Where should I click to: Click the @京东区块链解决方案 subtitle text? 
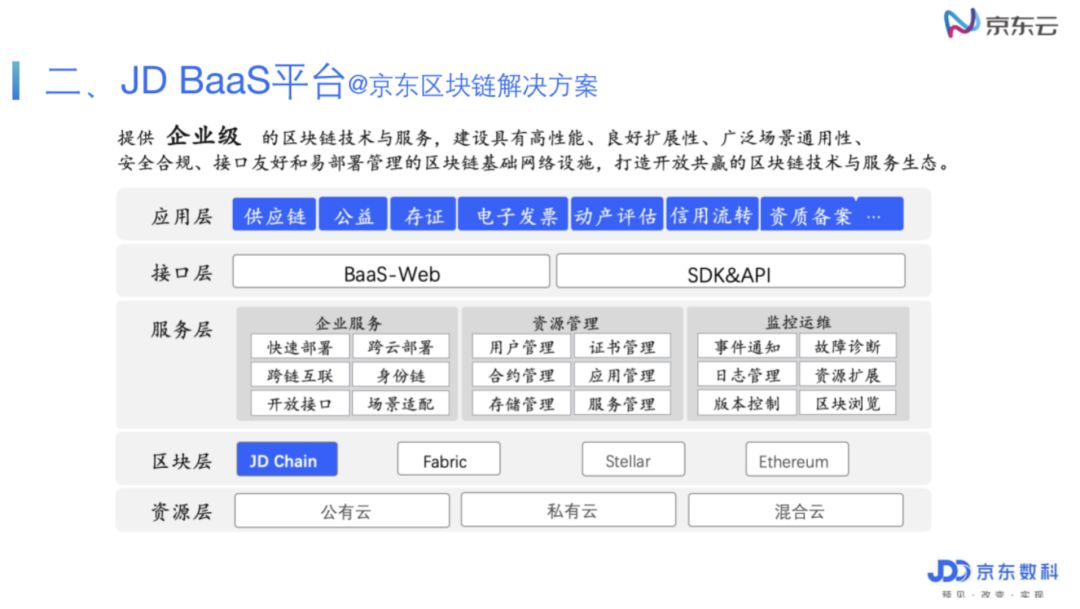472,85
